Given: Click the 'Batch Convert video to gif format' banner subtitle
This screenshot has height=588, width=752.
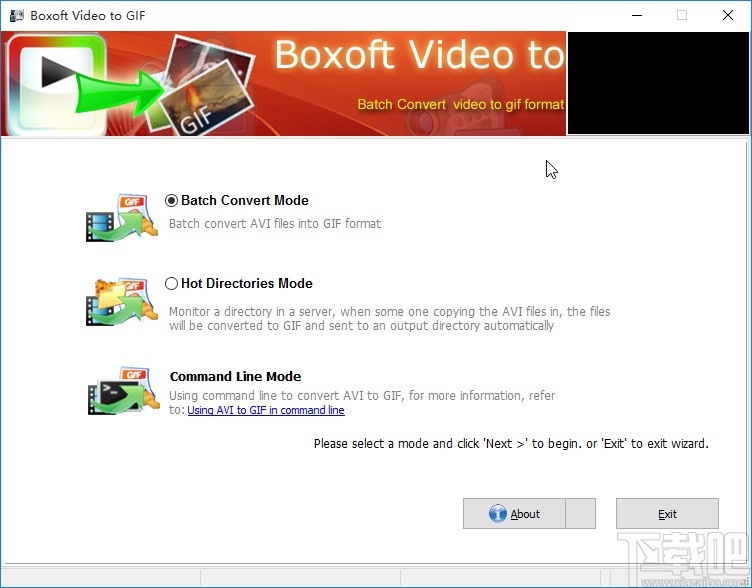Looking at the screenshot, I should (460, 104).
